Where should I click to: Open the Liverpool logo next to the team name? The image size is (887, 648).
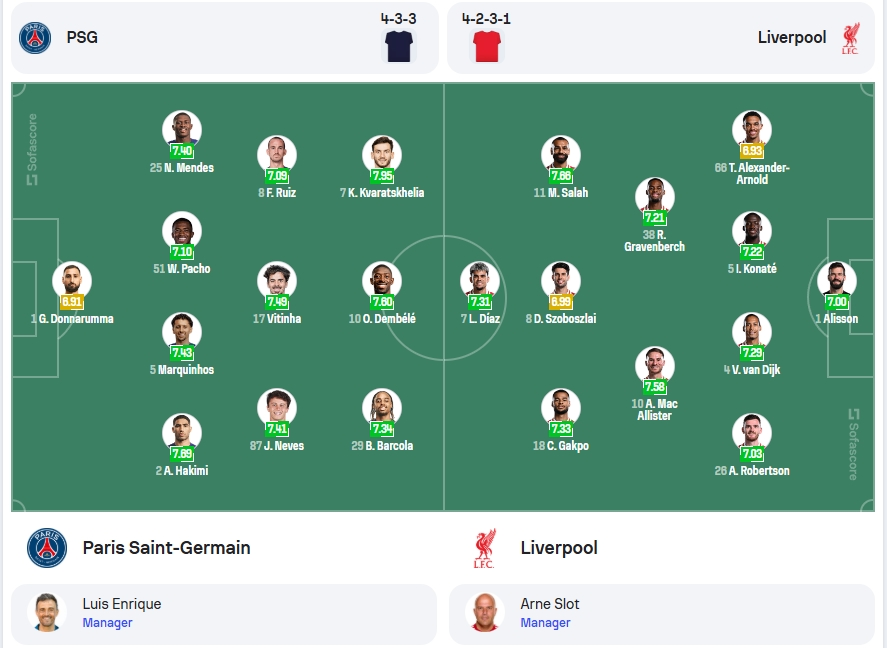pos(484,548)
